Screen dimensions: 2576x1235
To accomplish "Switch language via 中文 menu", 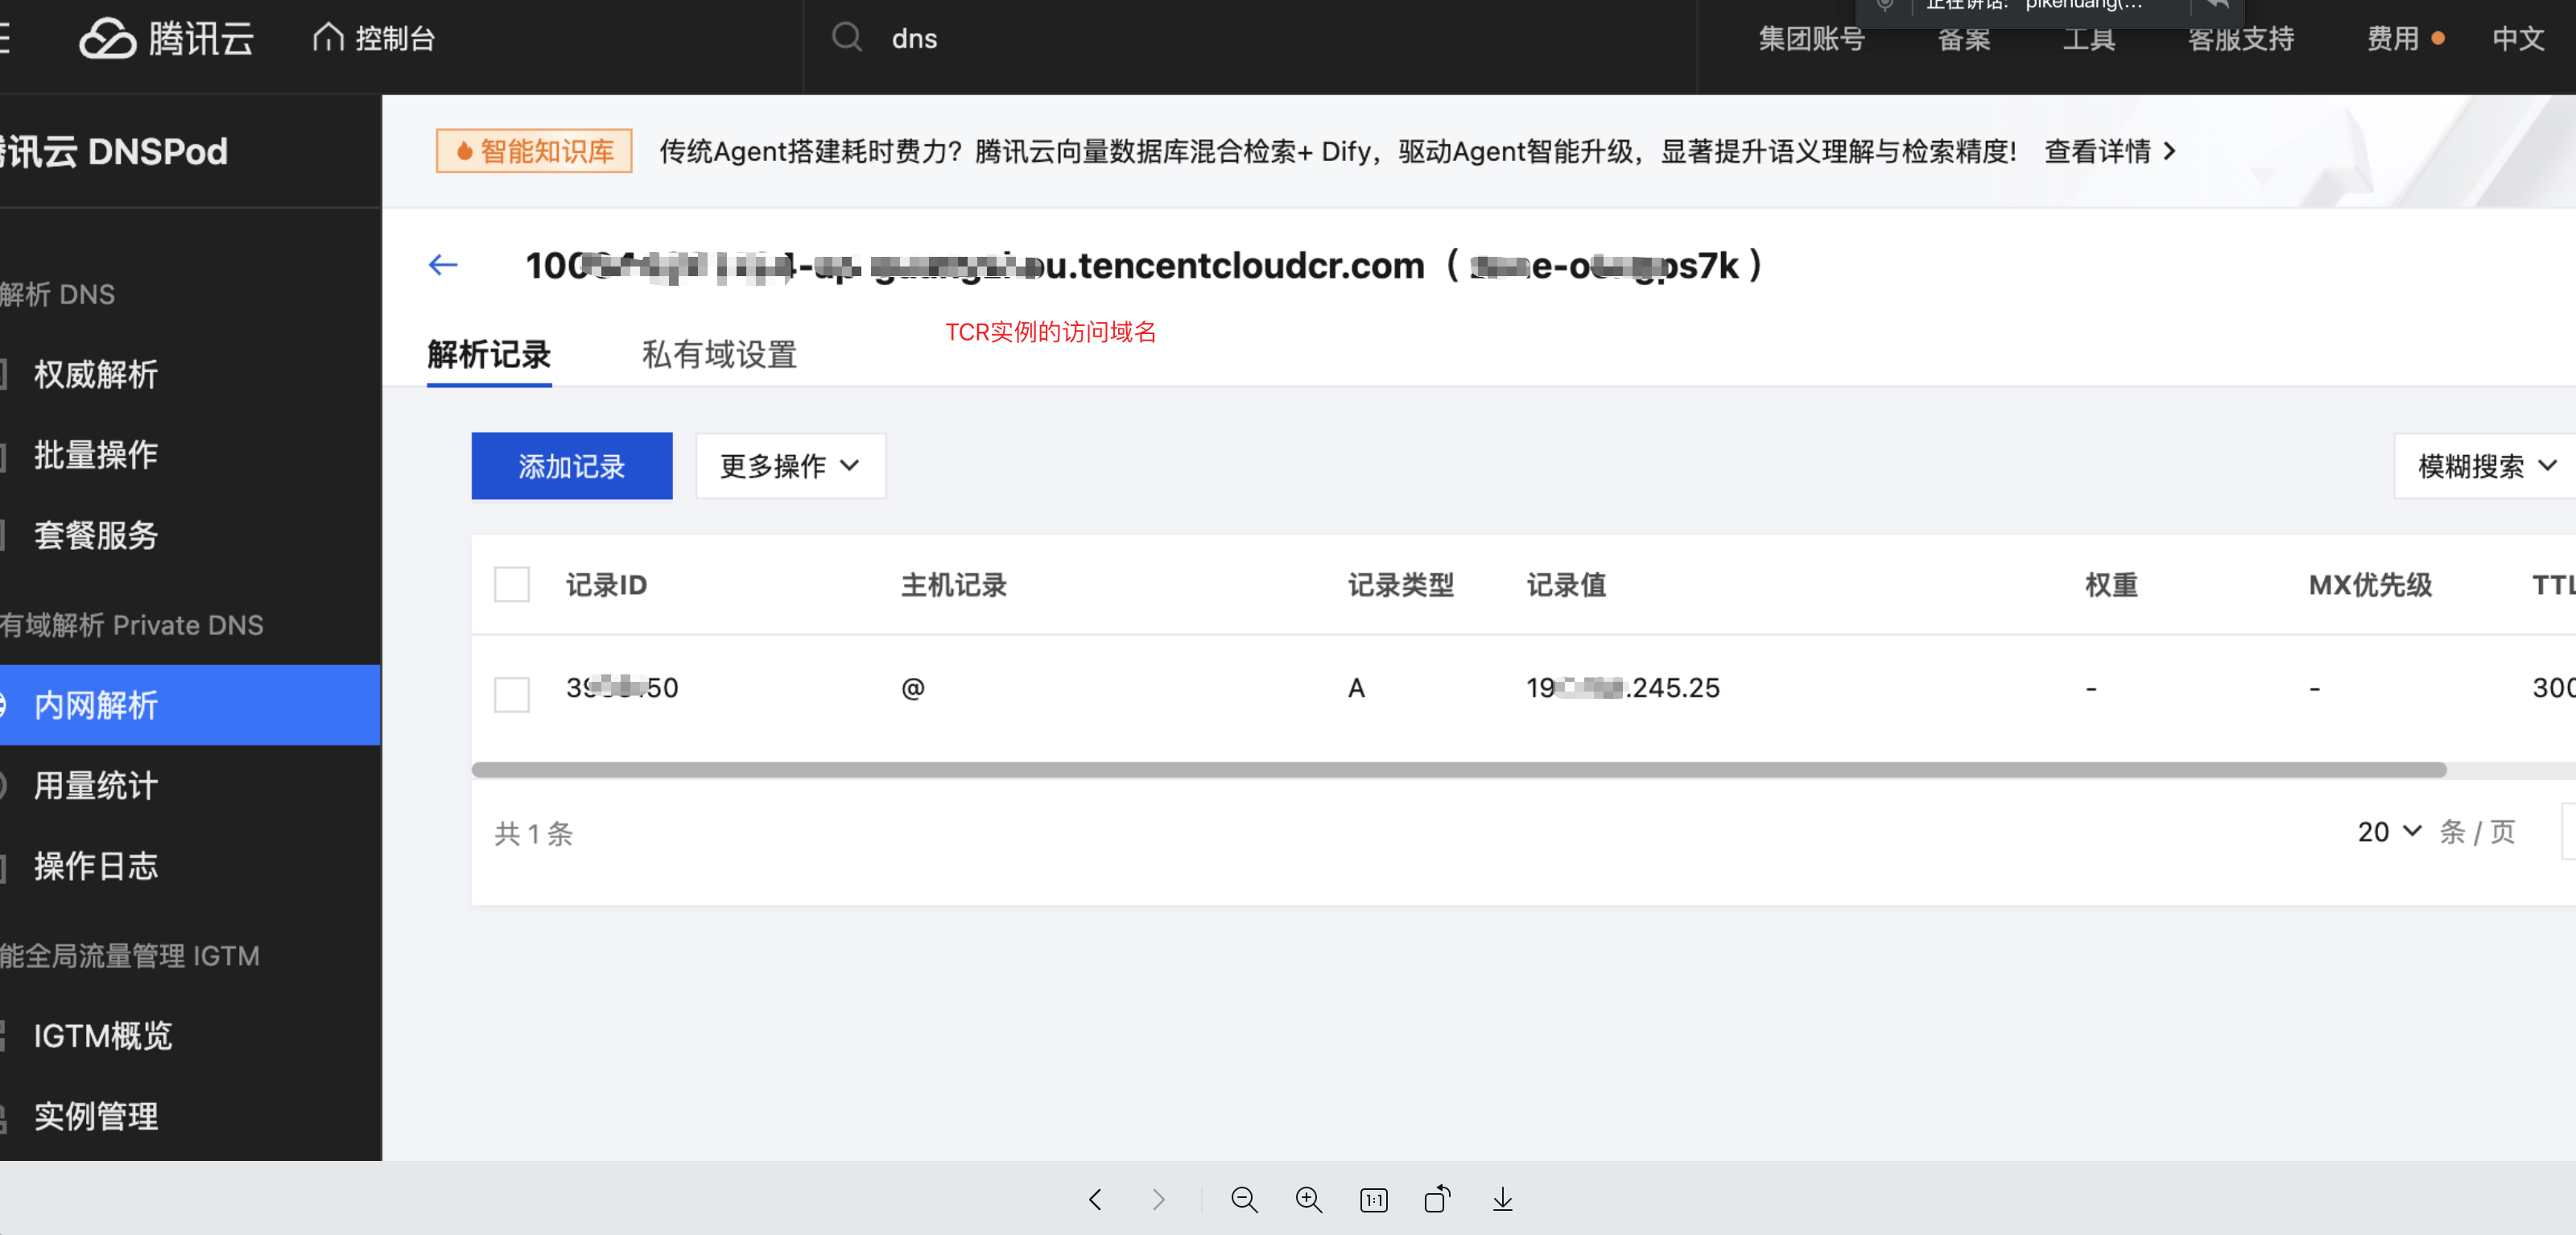I will tap(2518, 39).
